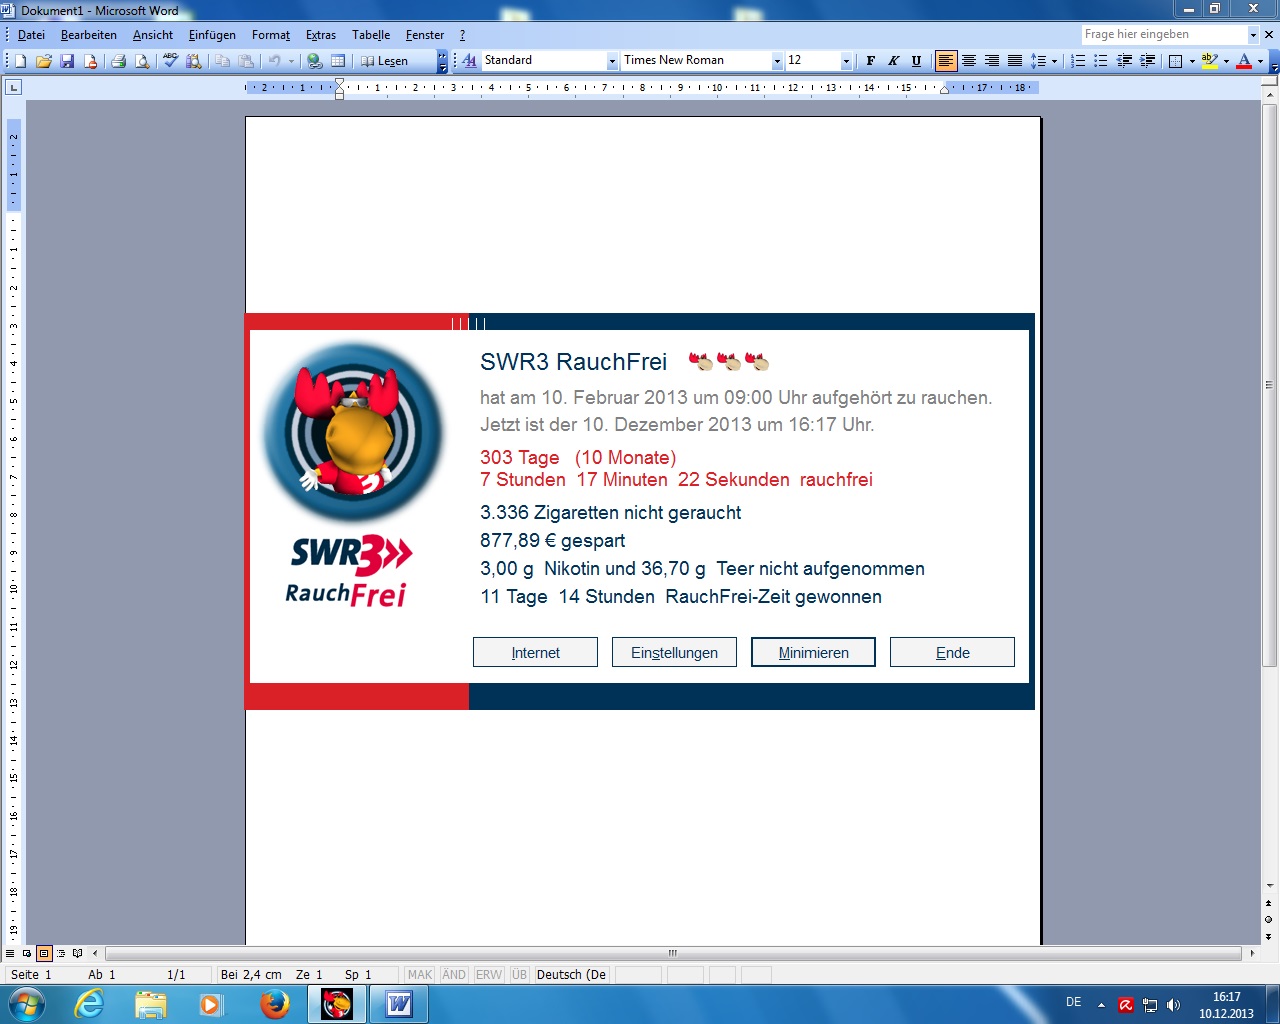Expand the border style dropdown arrow
1280x1024 pixels.
pos(1192,61)
